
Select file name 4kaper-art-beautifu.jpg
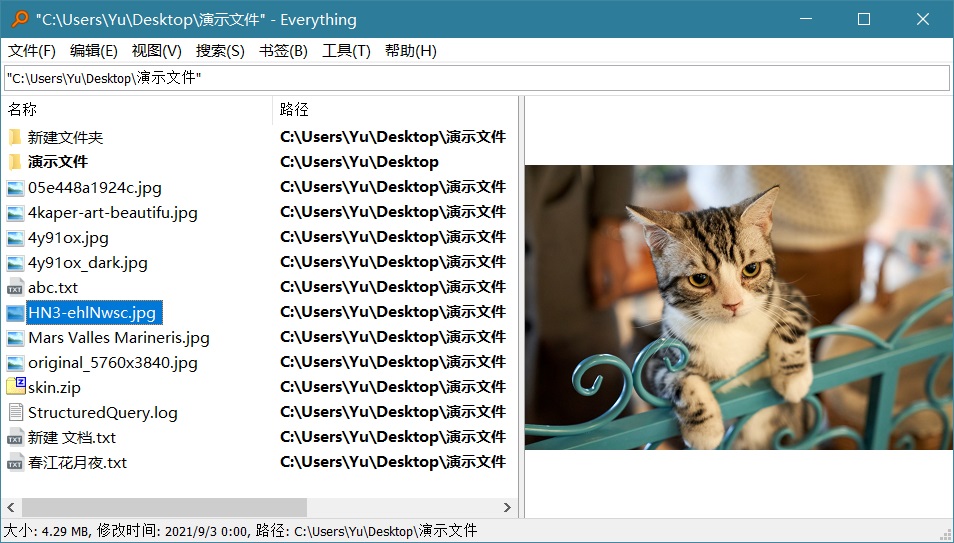[113, 213]
